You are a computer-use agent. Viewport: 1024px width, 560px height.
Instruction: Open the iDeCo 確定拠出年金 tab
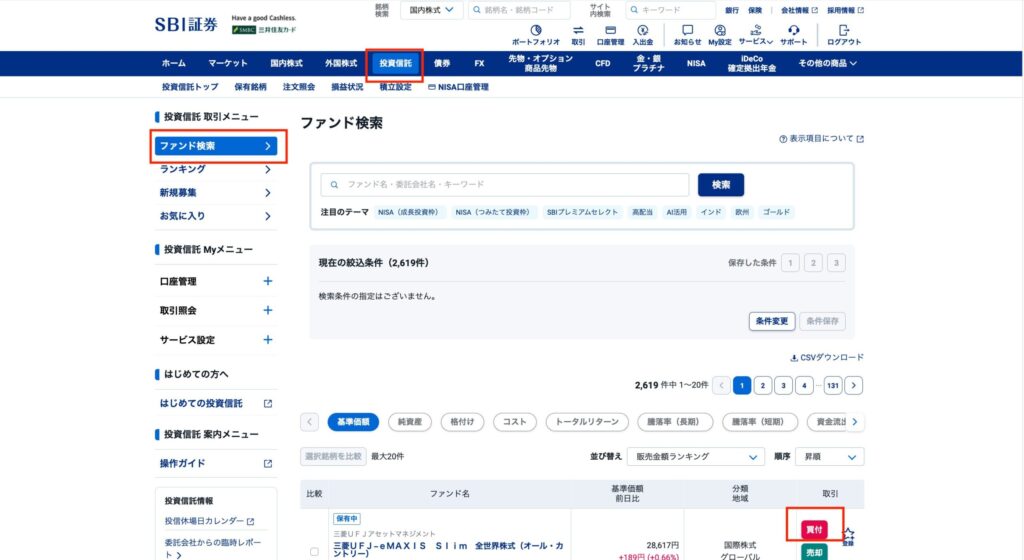click(x=752, y=63)
